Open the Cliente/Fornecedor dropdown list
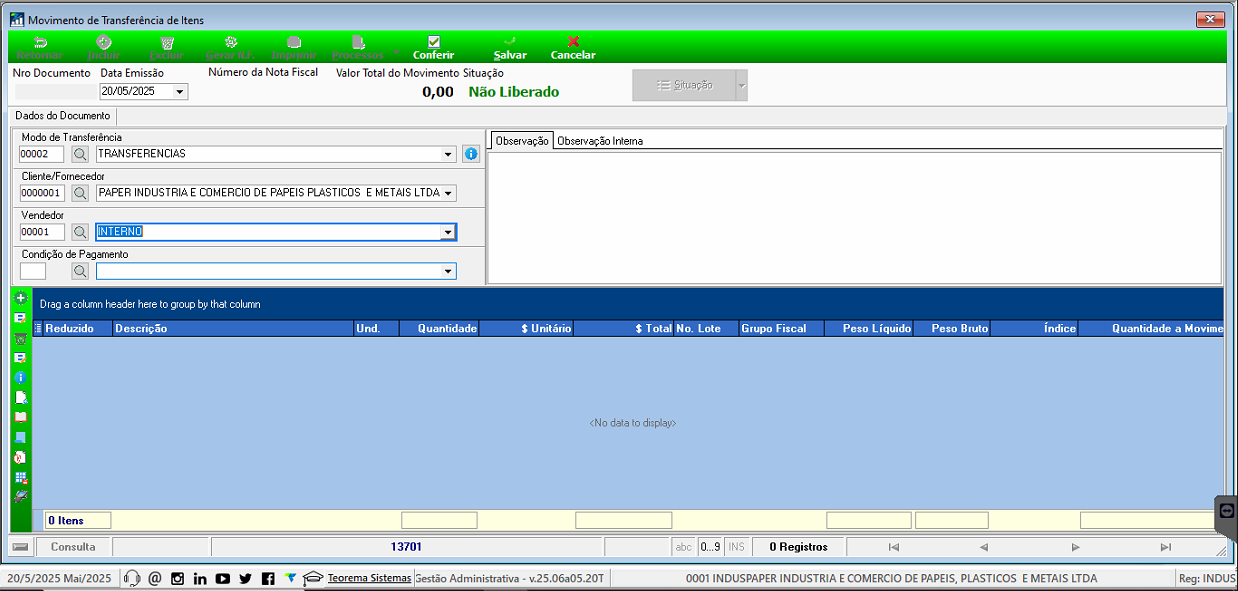The image size is (1238, 591). click(449, 193)
